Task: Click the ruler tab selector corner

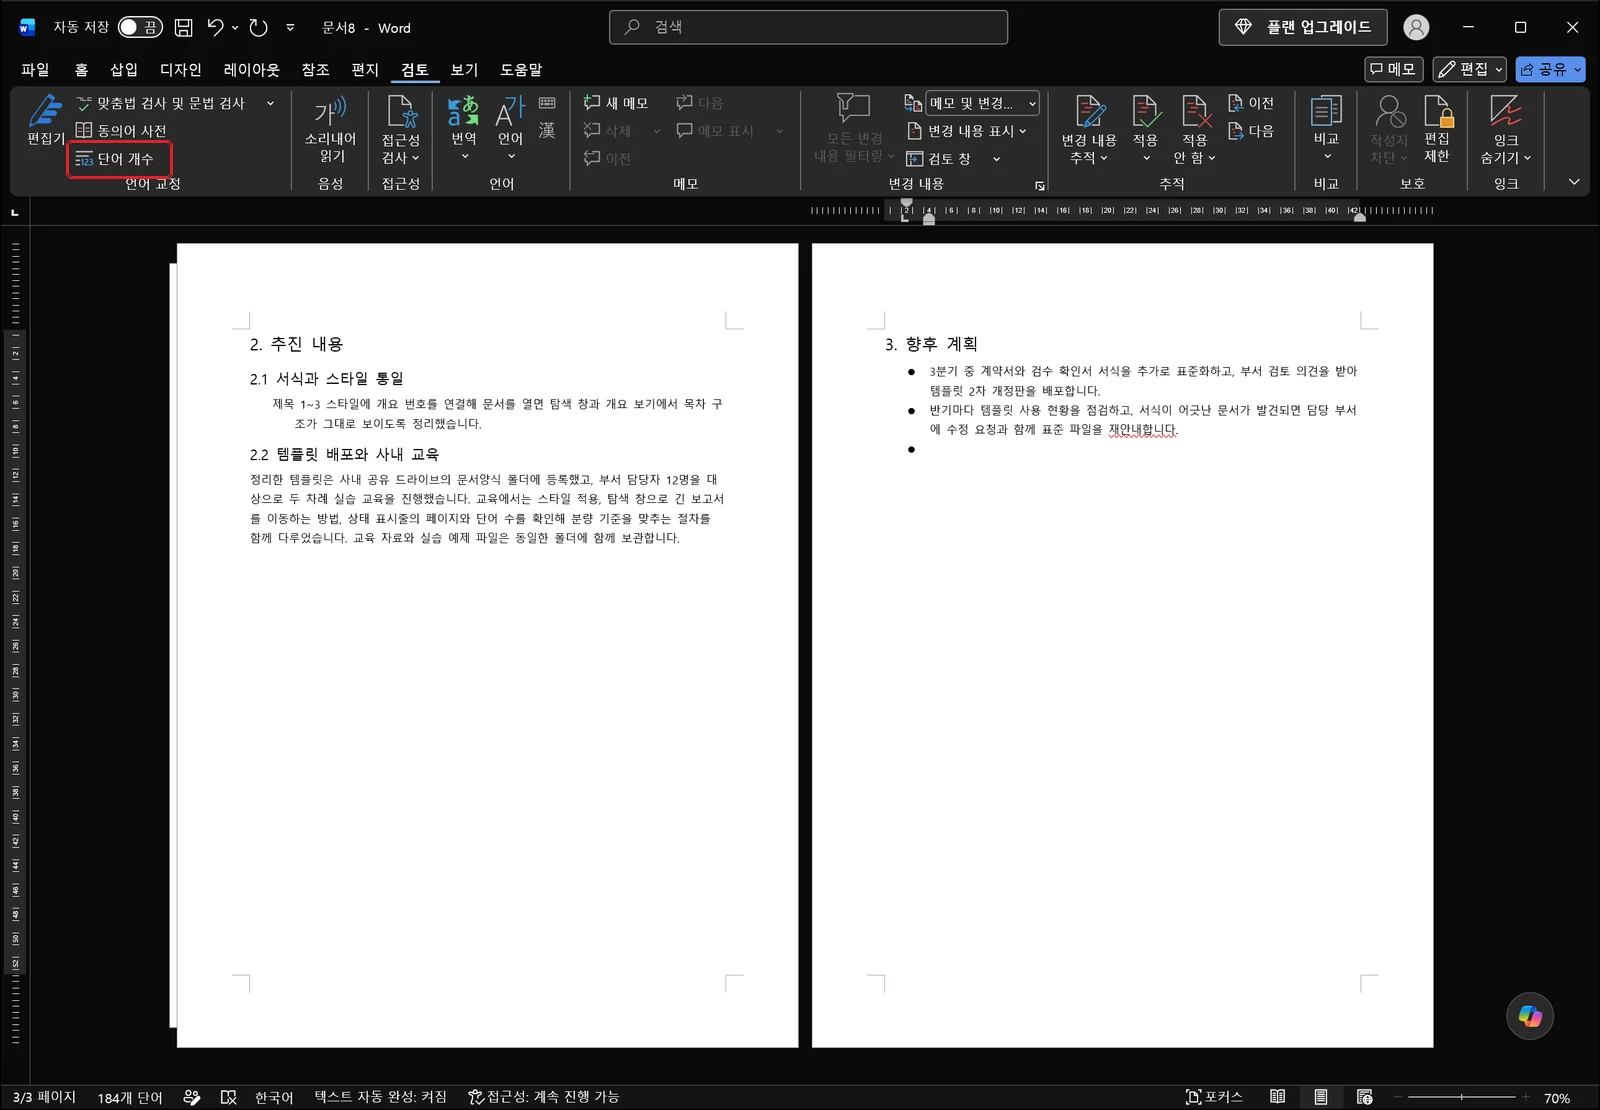Action: pos(15,212)
